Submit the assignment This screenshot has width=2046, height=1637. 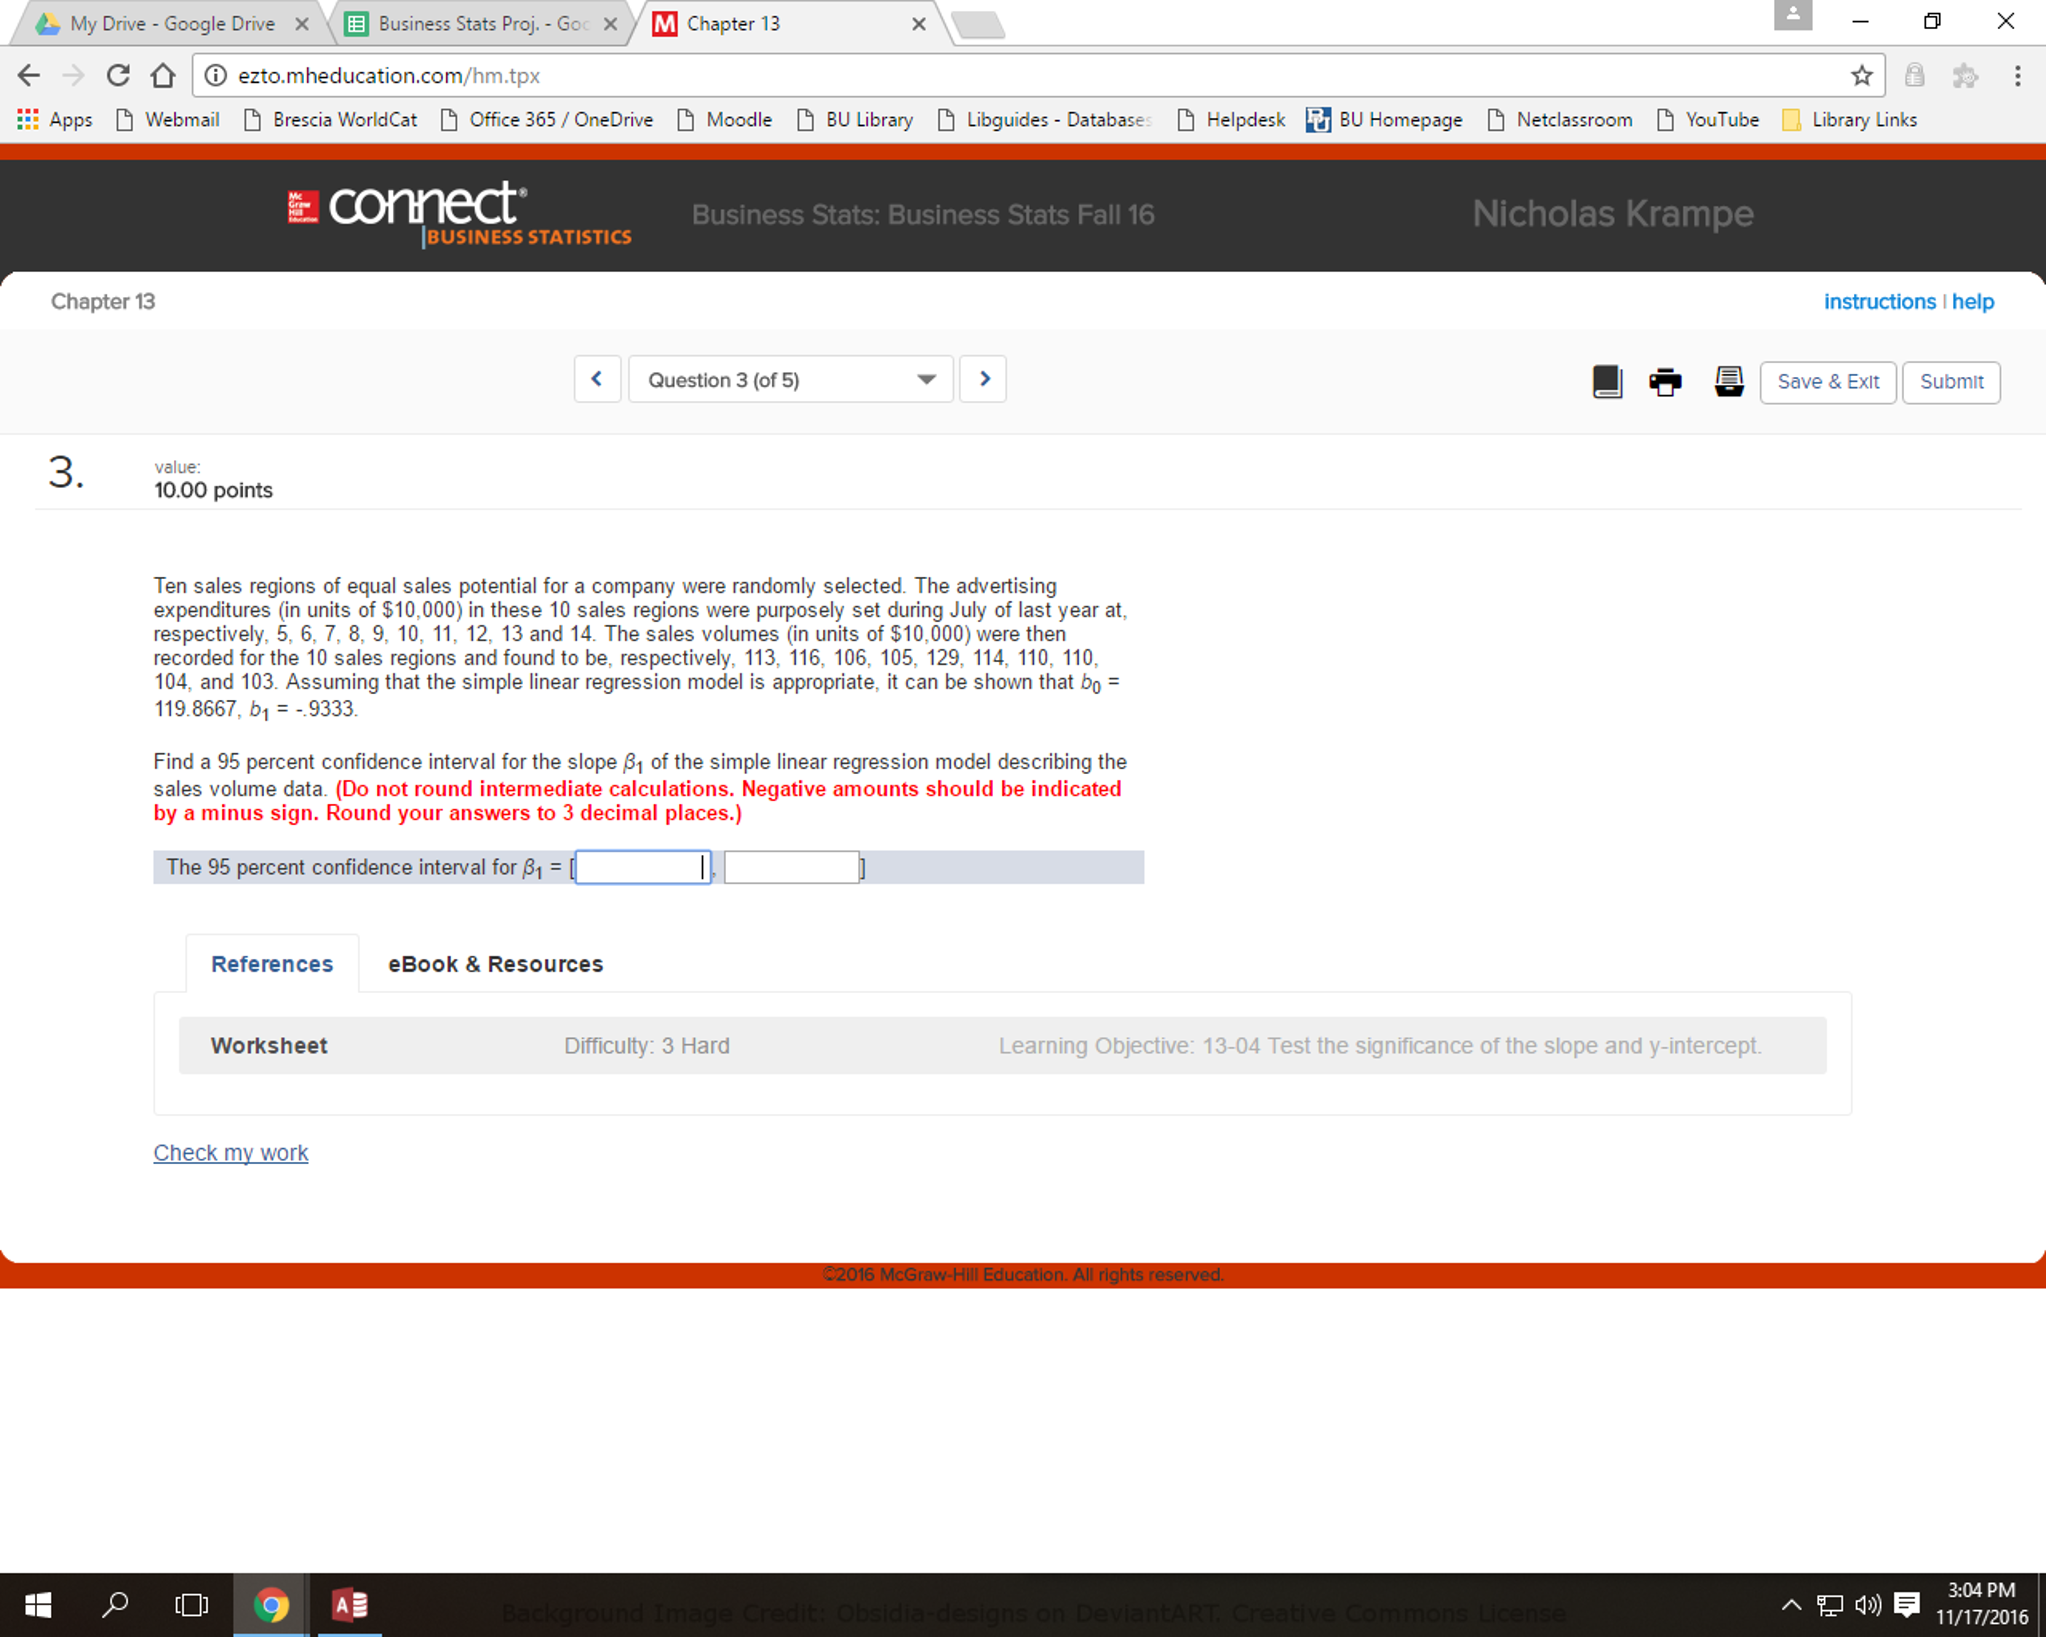pyautogui.click(x=1951, y=382)
